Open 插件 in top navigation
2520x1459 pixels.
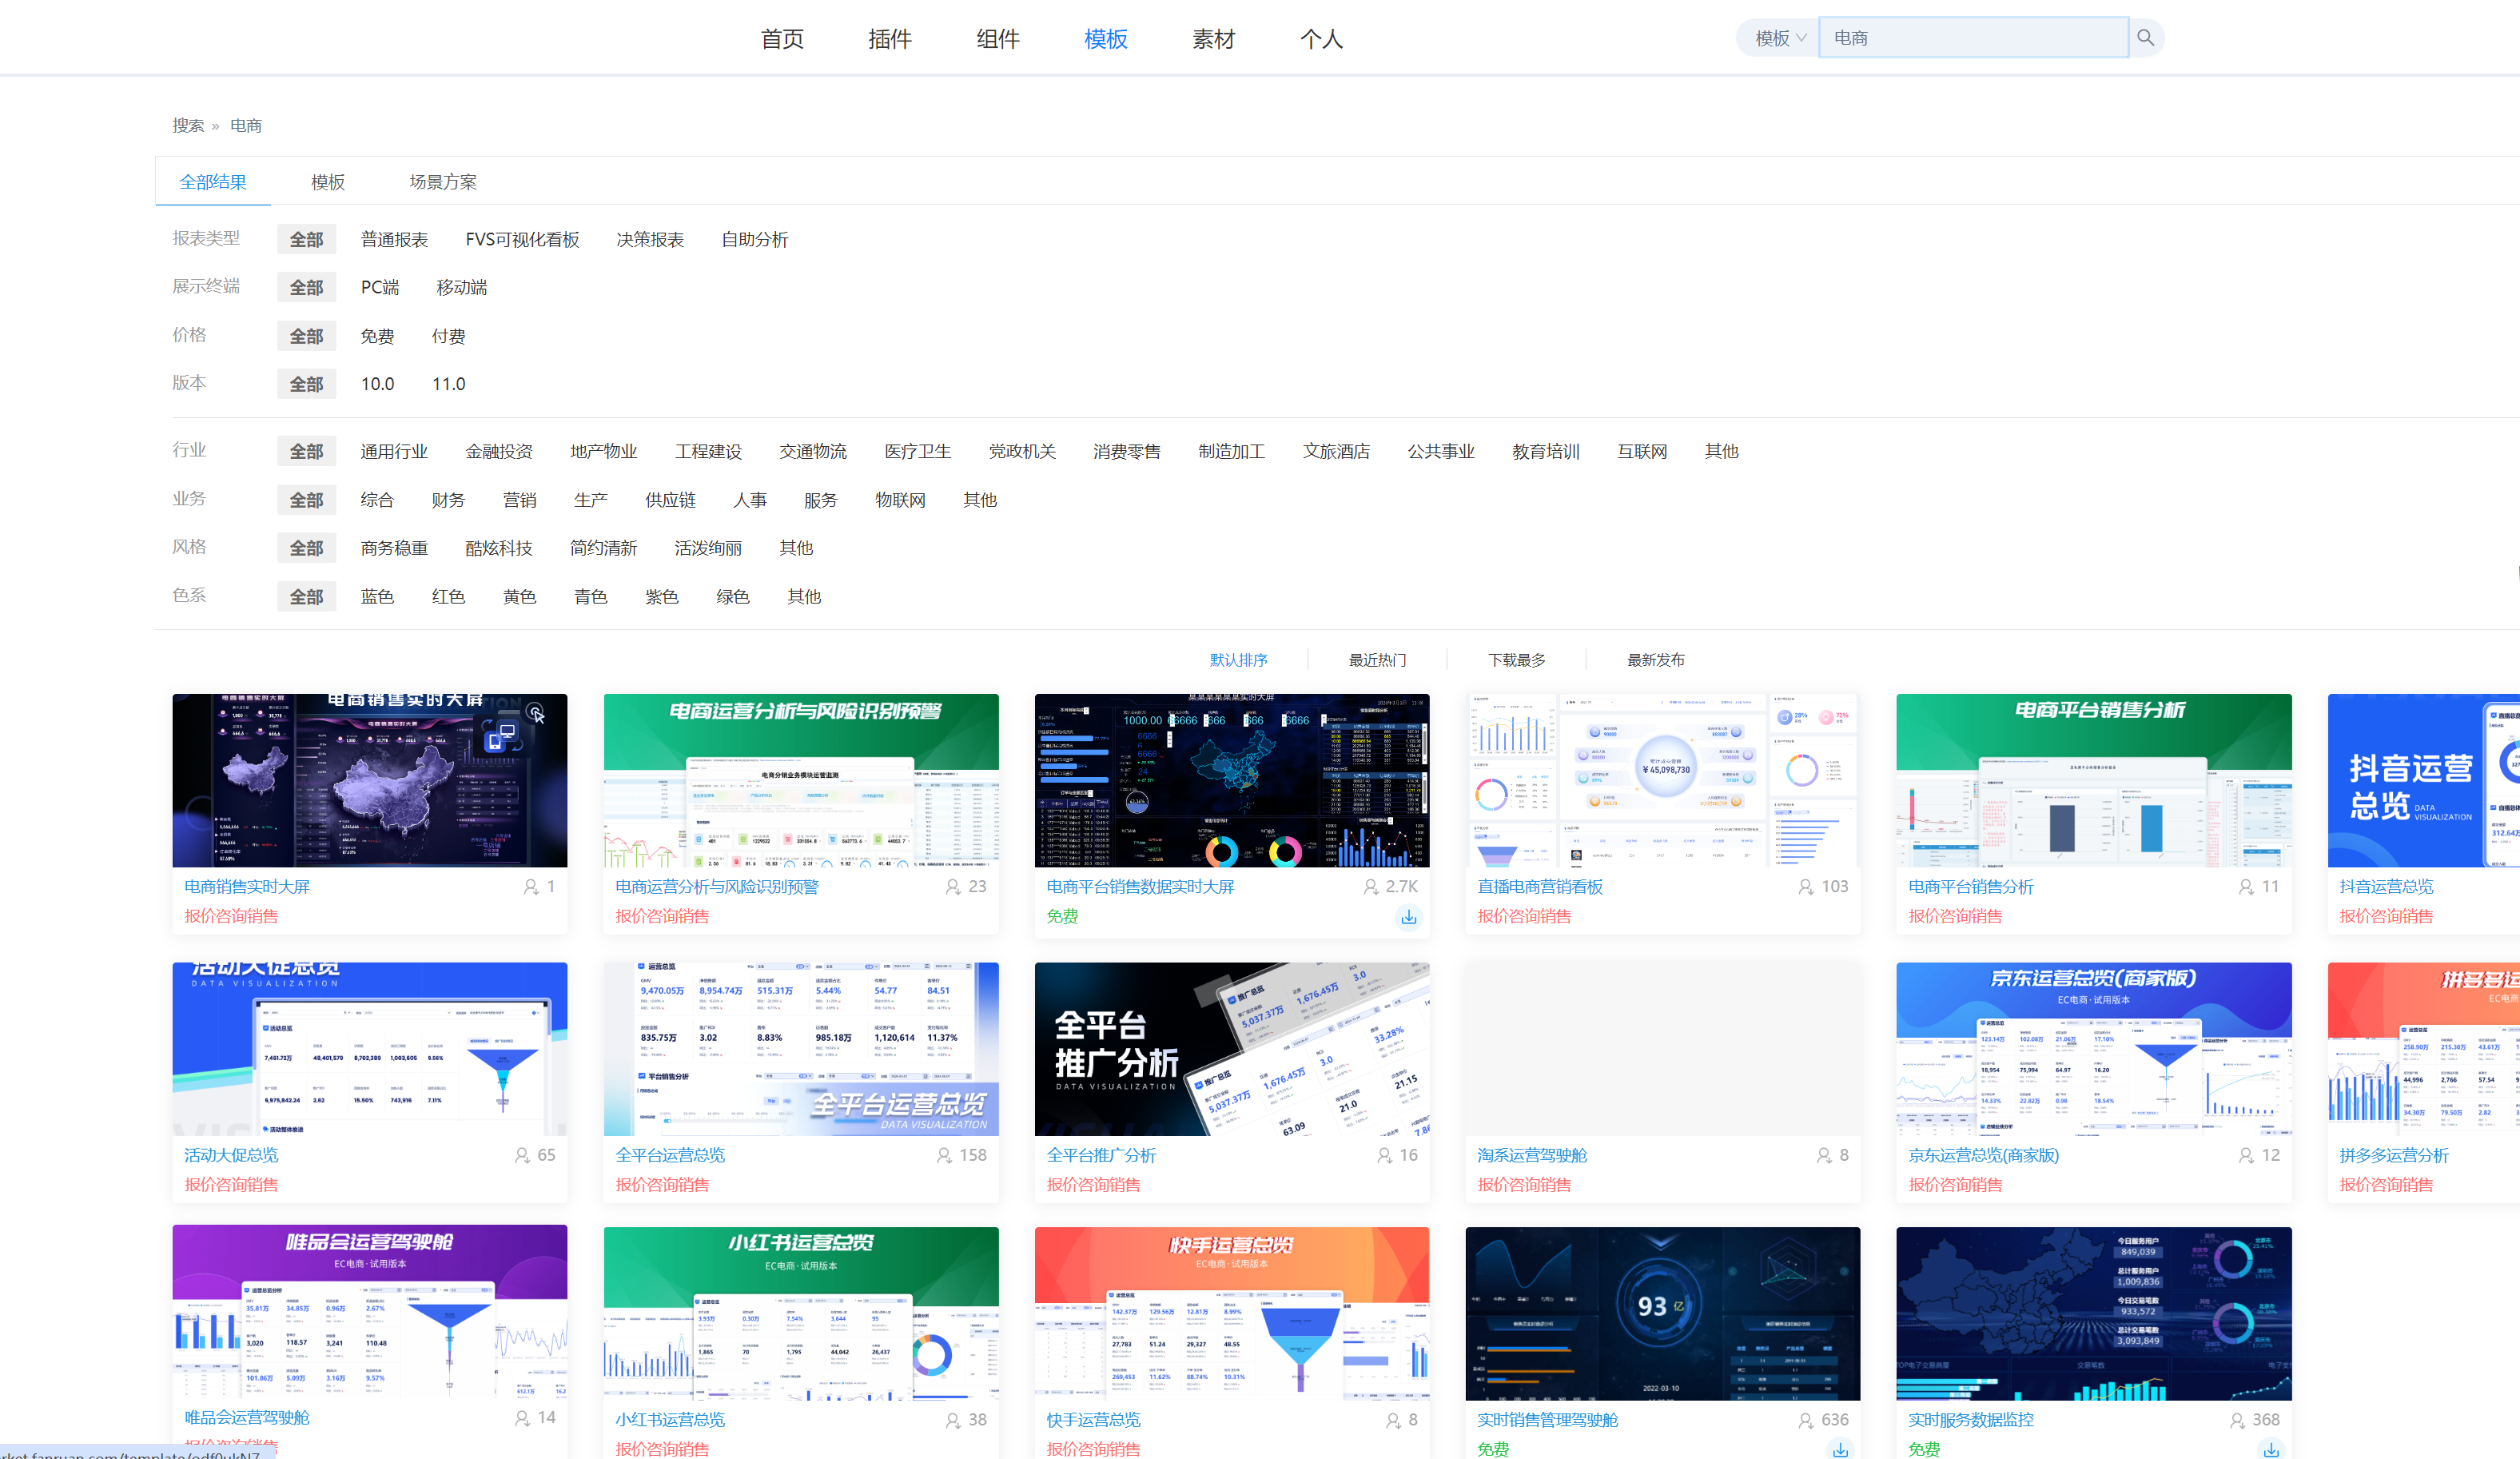point(890,39)
